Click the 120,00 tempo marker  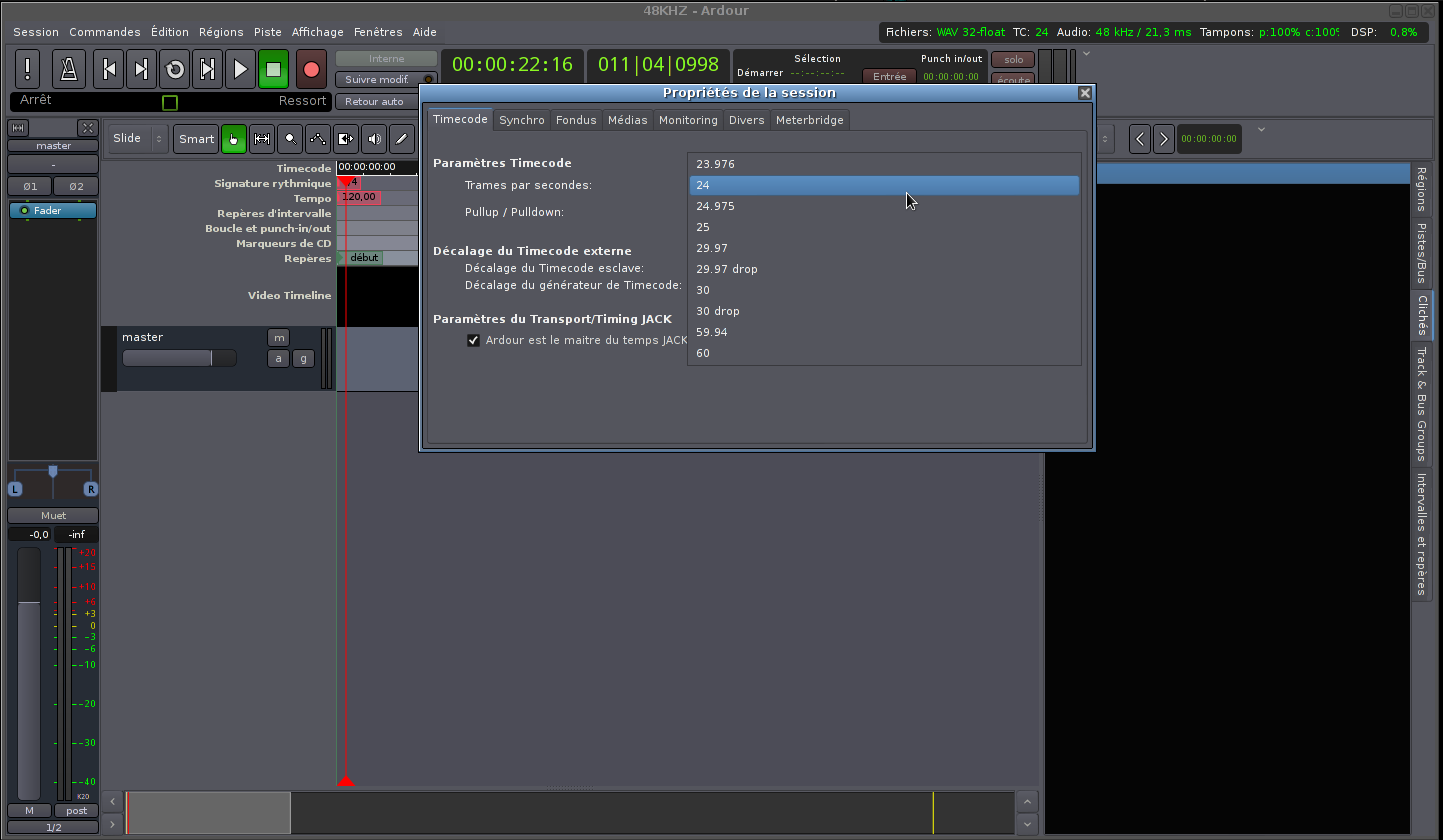pyautogui.click(x=359, y=198)
